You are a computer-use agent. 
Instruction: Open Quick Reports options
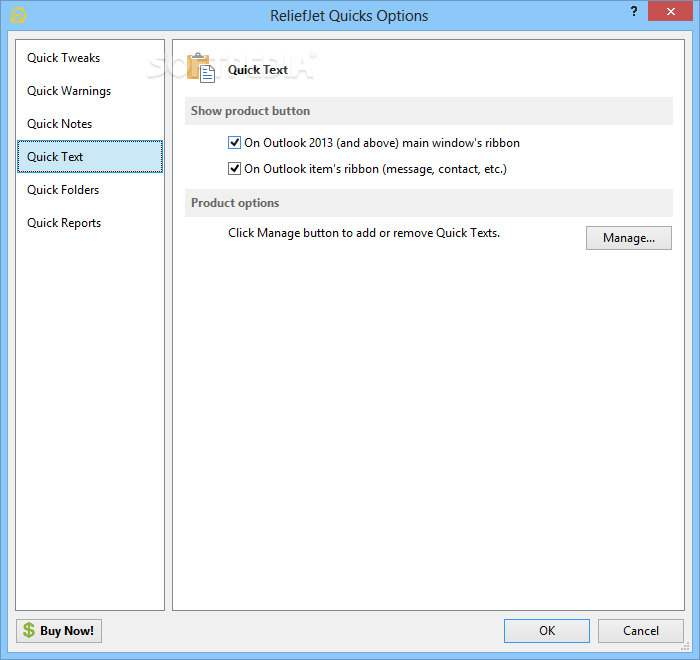90,223
